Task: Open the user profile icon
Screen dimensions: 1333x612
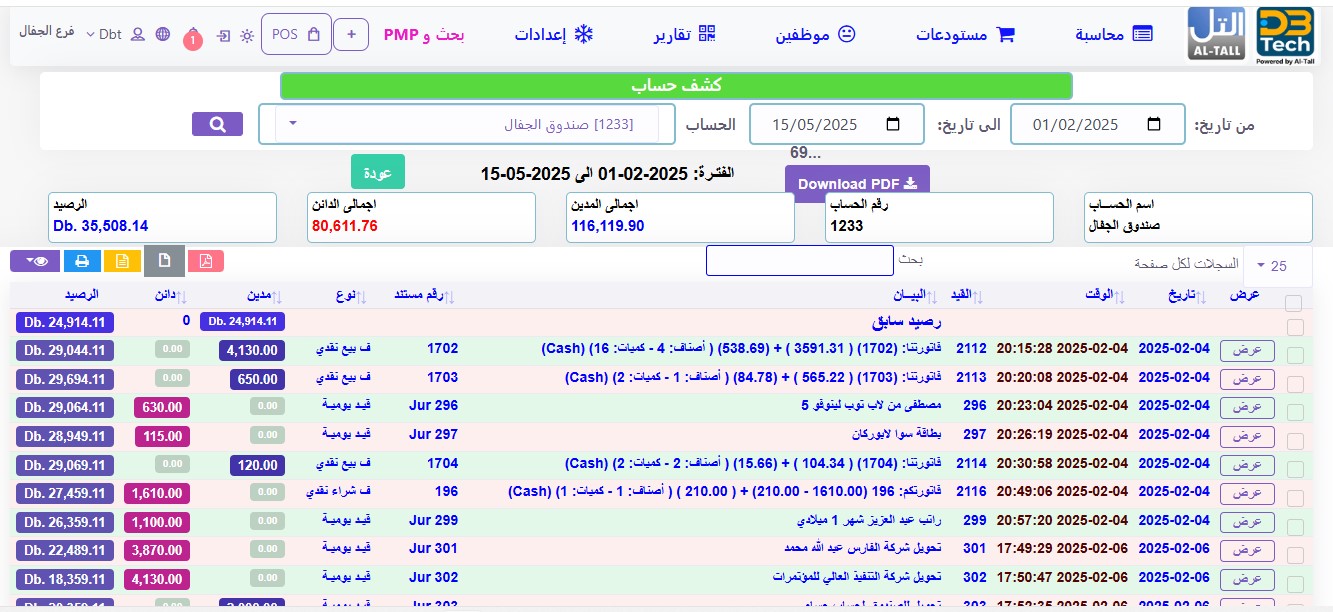Action: click(138, 34)
